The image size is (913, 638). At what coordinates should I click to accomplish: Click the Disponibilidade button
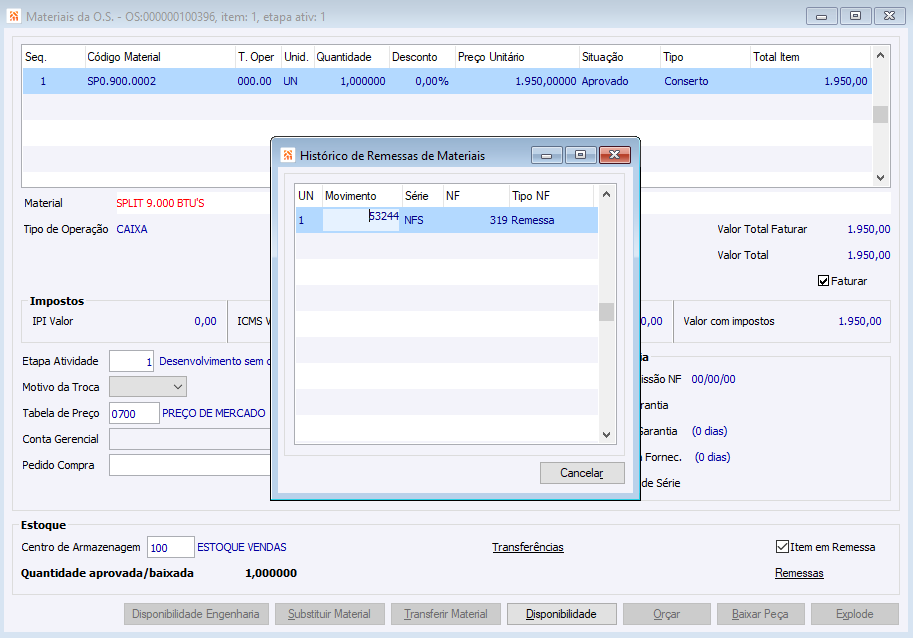click(x=561, y=614)
